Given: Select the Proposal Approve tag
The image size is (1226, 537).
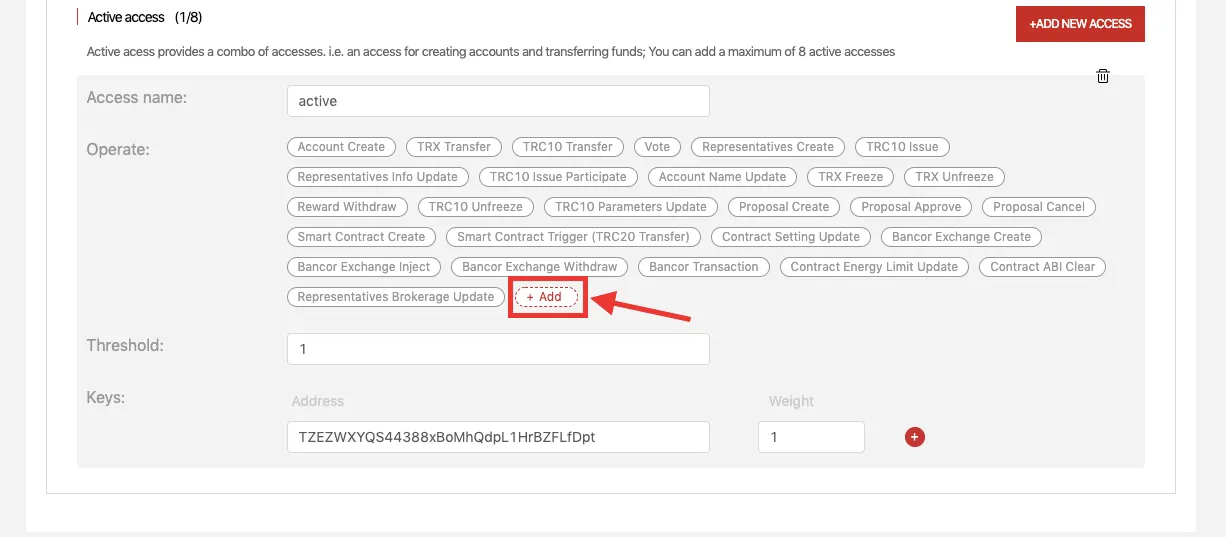Looking at the screenshot, I should (x=911, y=207).
